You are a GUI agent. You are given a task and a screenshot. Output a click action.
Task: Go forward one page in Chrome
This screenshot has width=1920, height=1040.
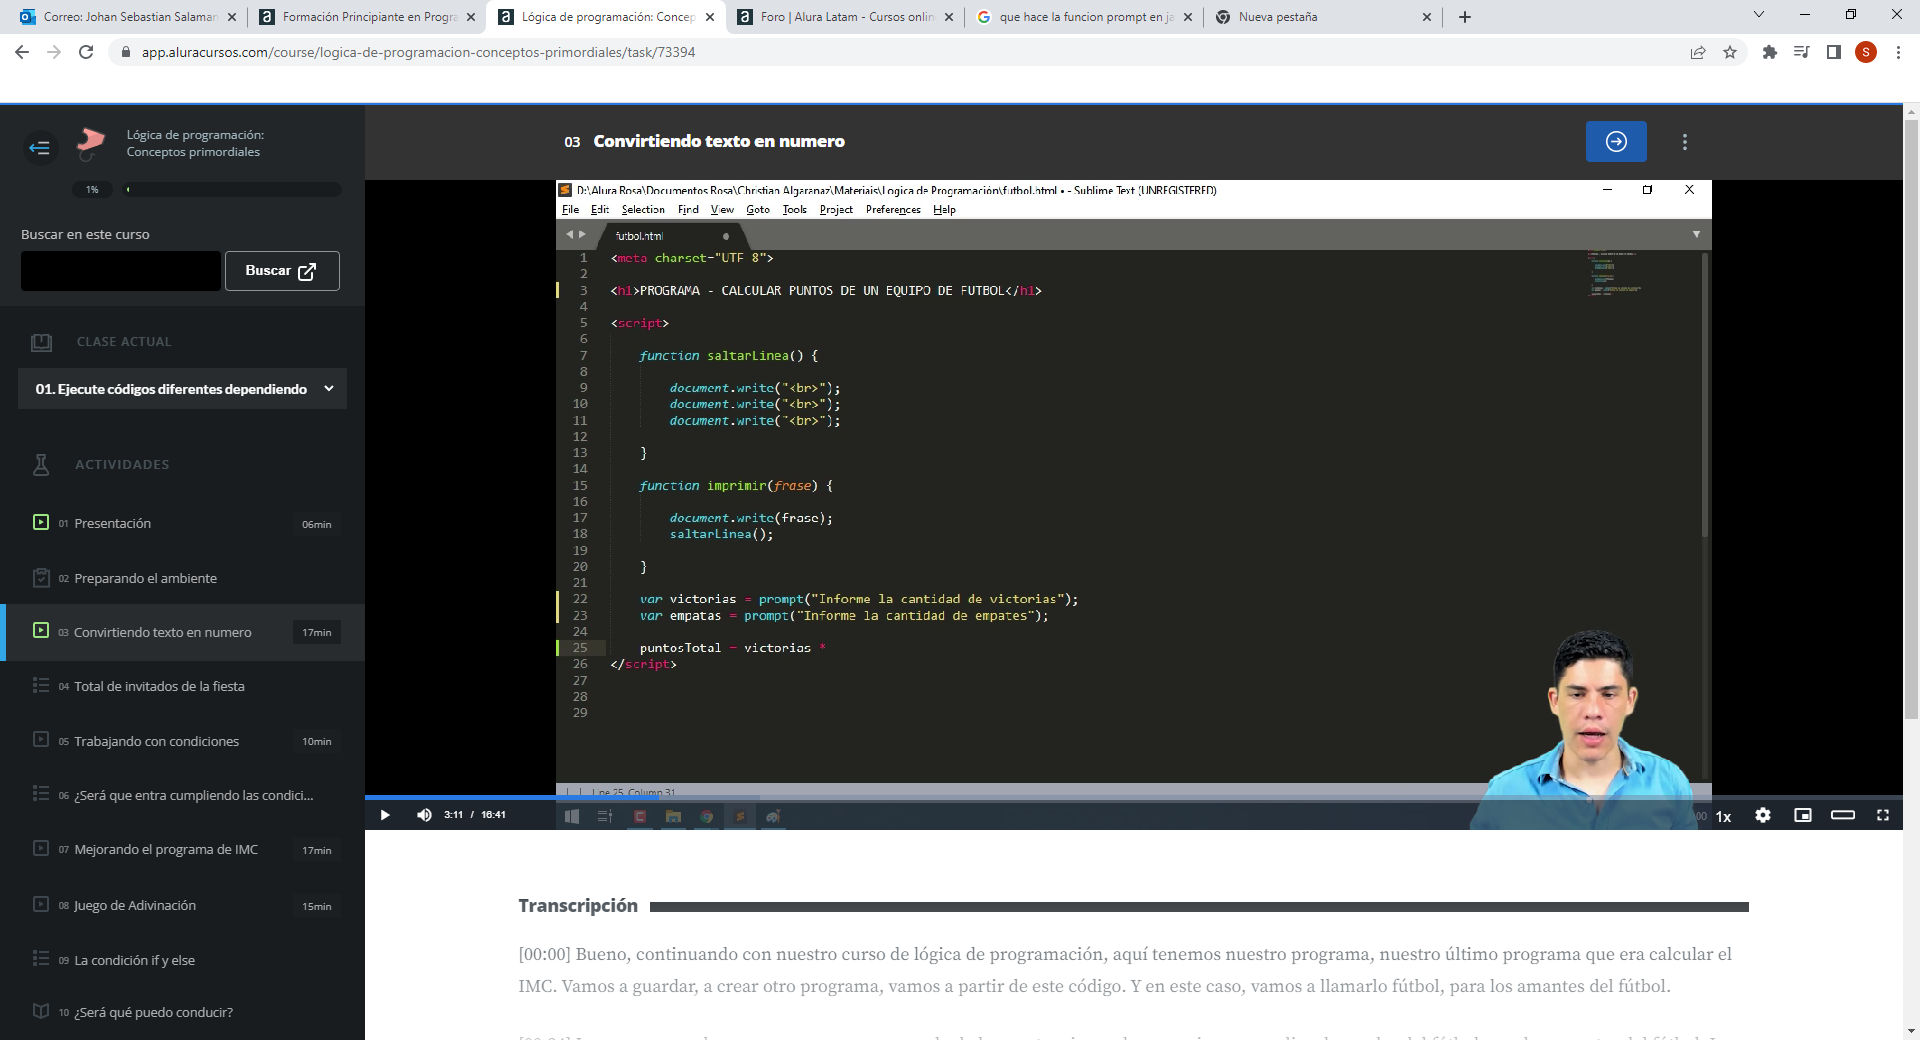tap(54, 52)
